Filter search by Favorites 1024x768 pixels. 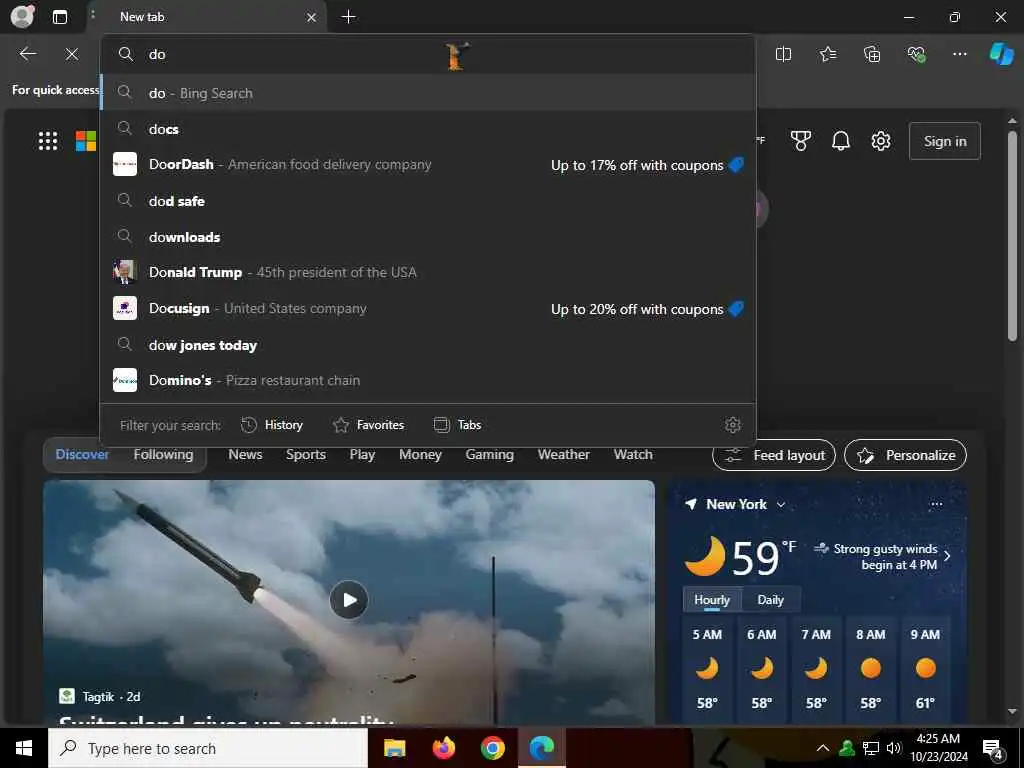click(x=368, y=425)
